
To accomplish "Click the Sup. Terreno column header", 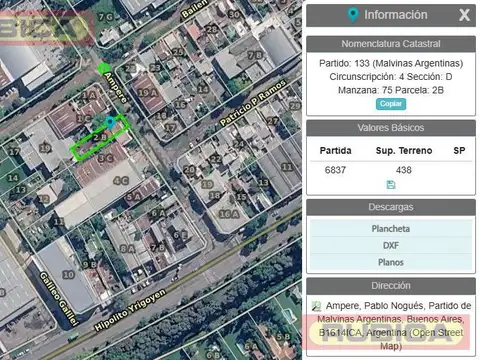I will coord(404,151).
